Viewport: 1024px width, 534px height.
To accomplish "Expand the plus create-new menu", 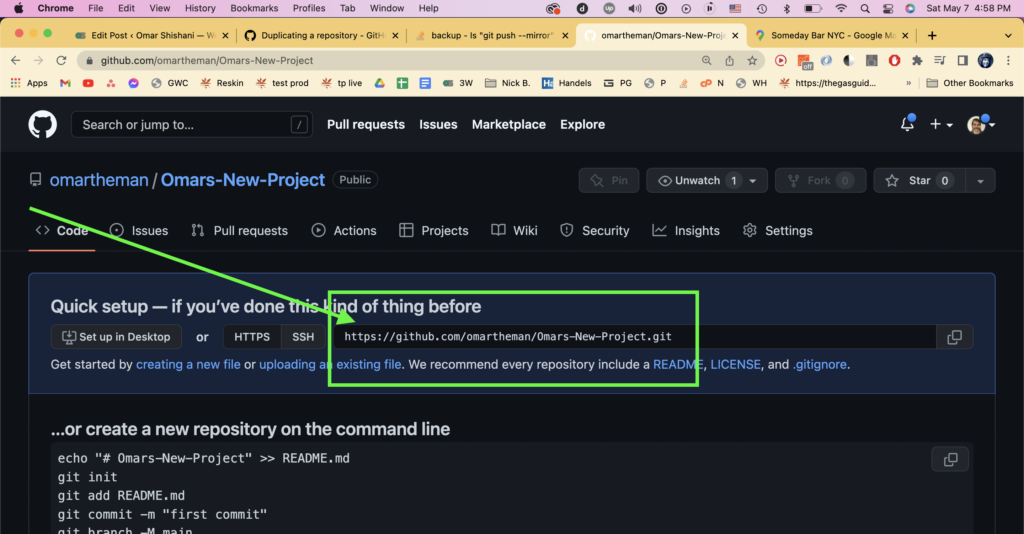I will point(941,125).
